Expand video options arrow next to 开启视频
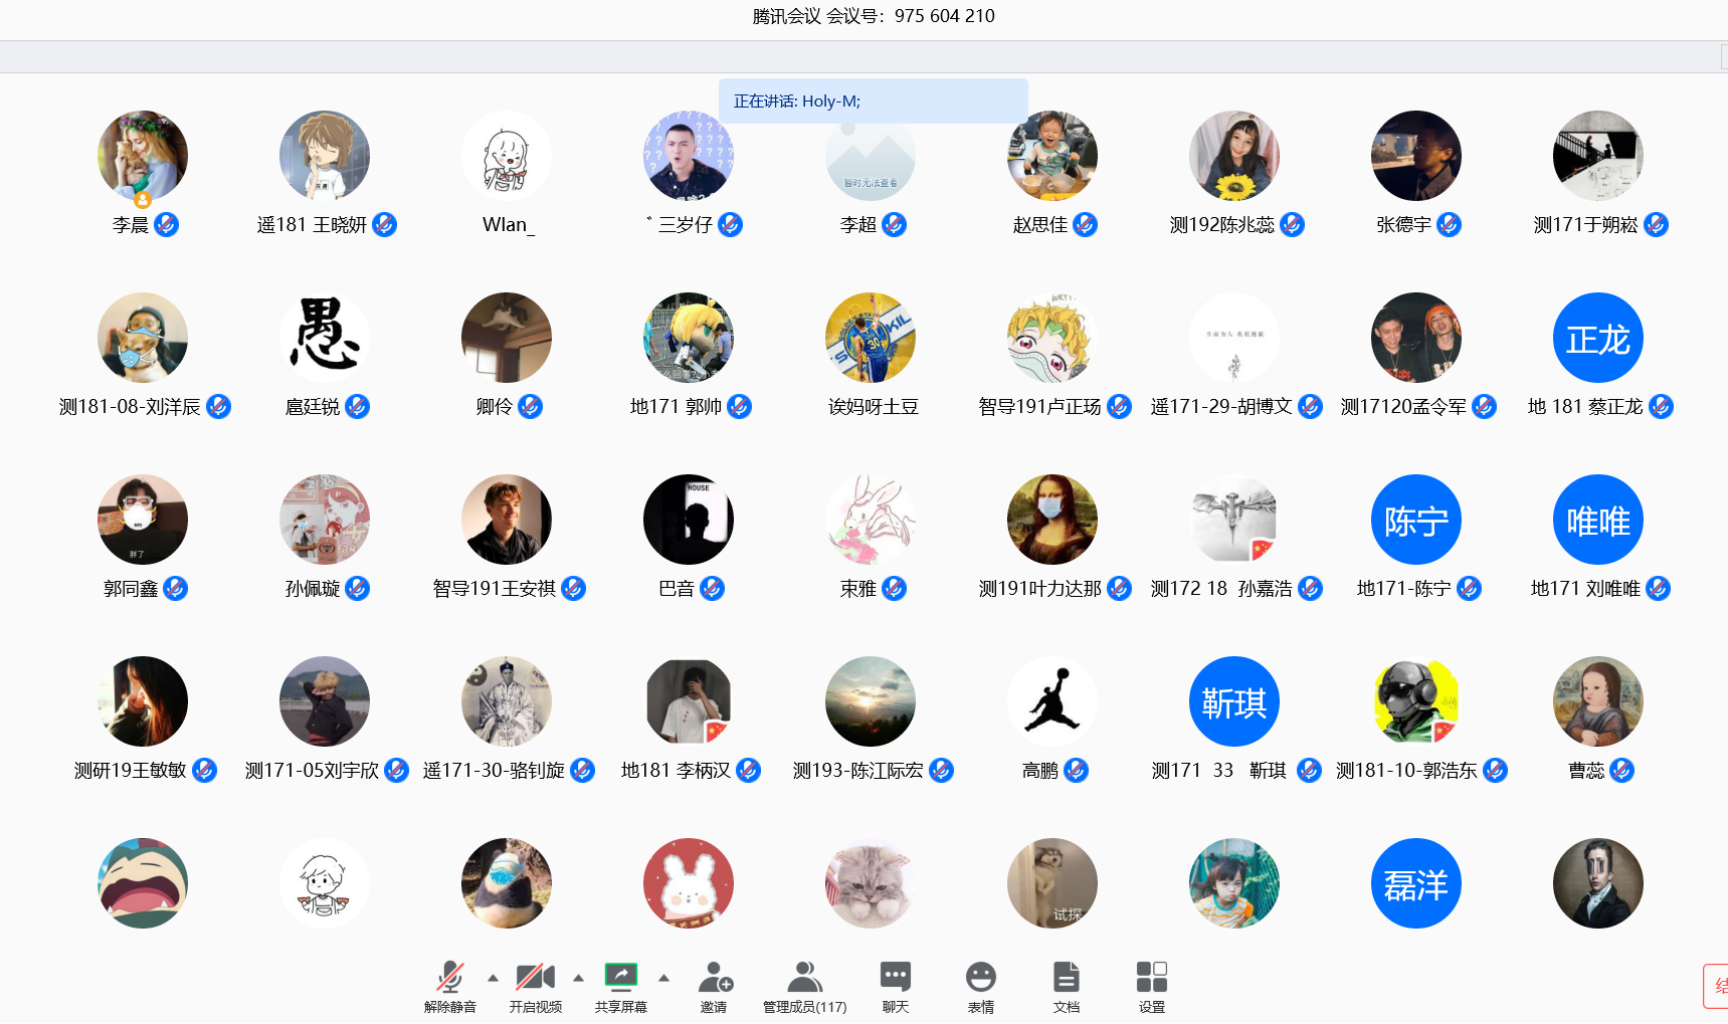This screenshot has height=1024, width=1728. pos(578,978)
